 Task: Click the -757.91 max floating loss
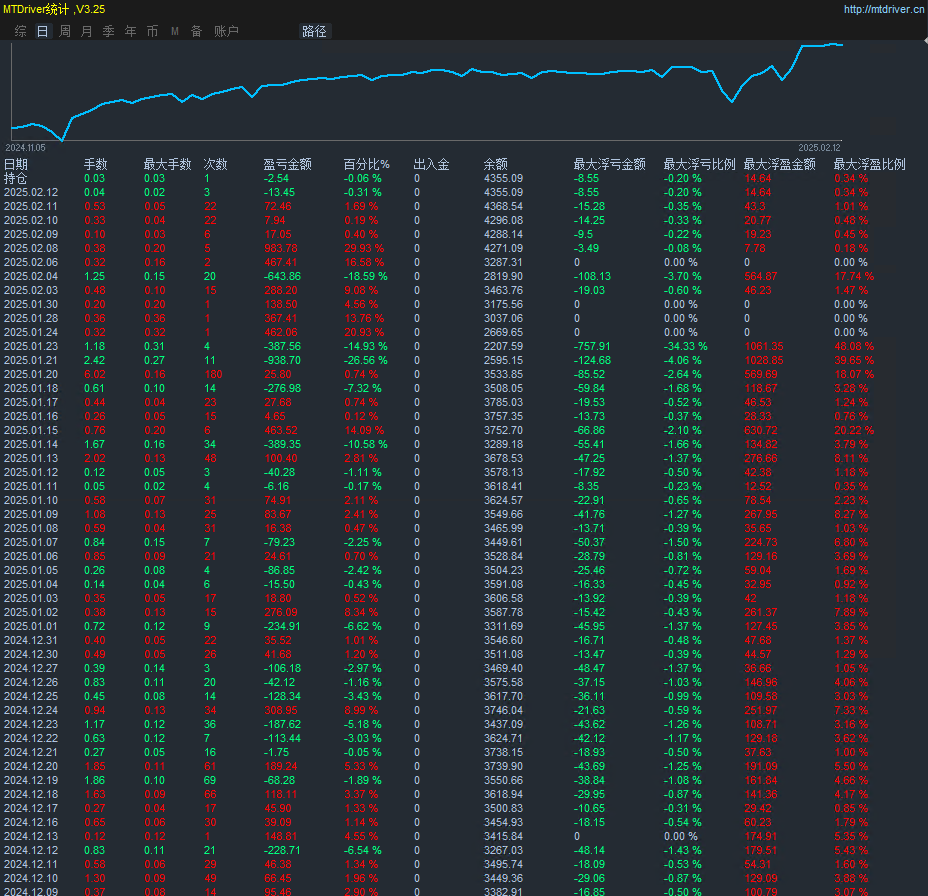click(x=592, y=346)
